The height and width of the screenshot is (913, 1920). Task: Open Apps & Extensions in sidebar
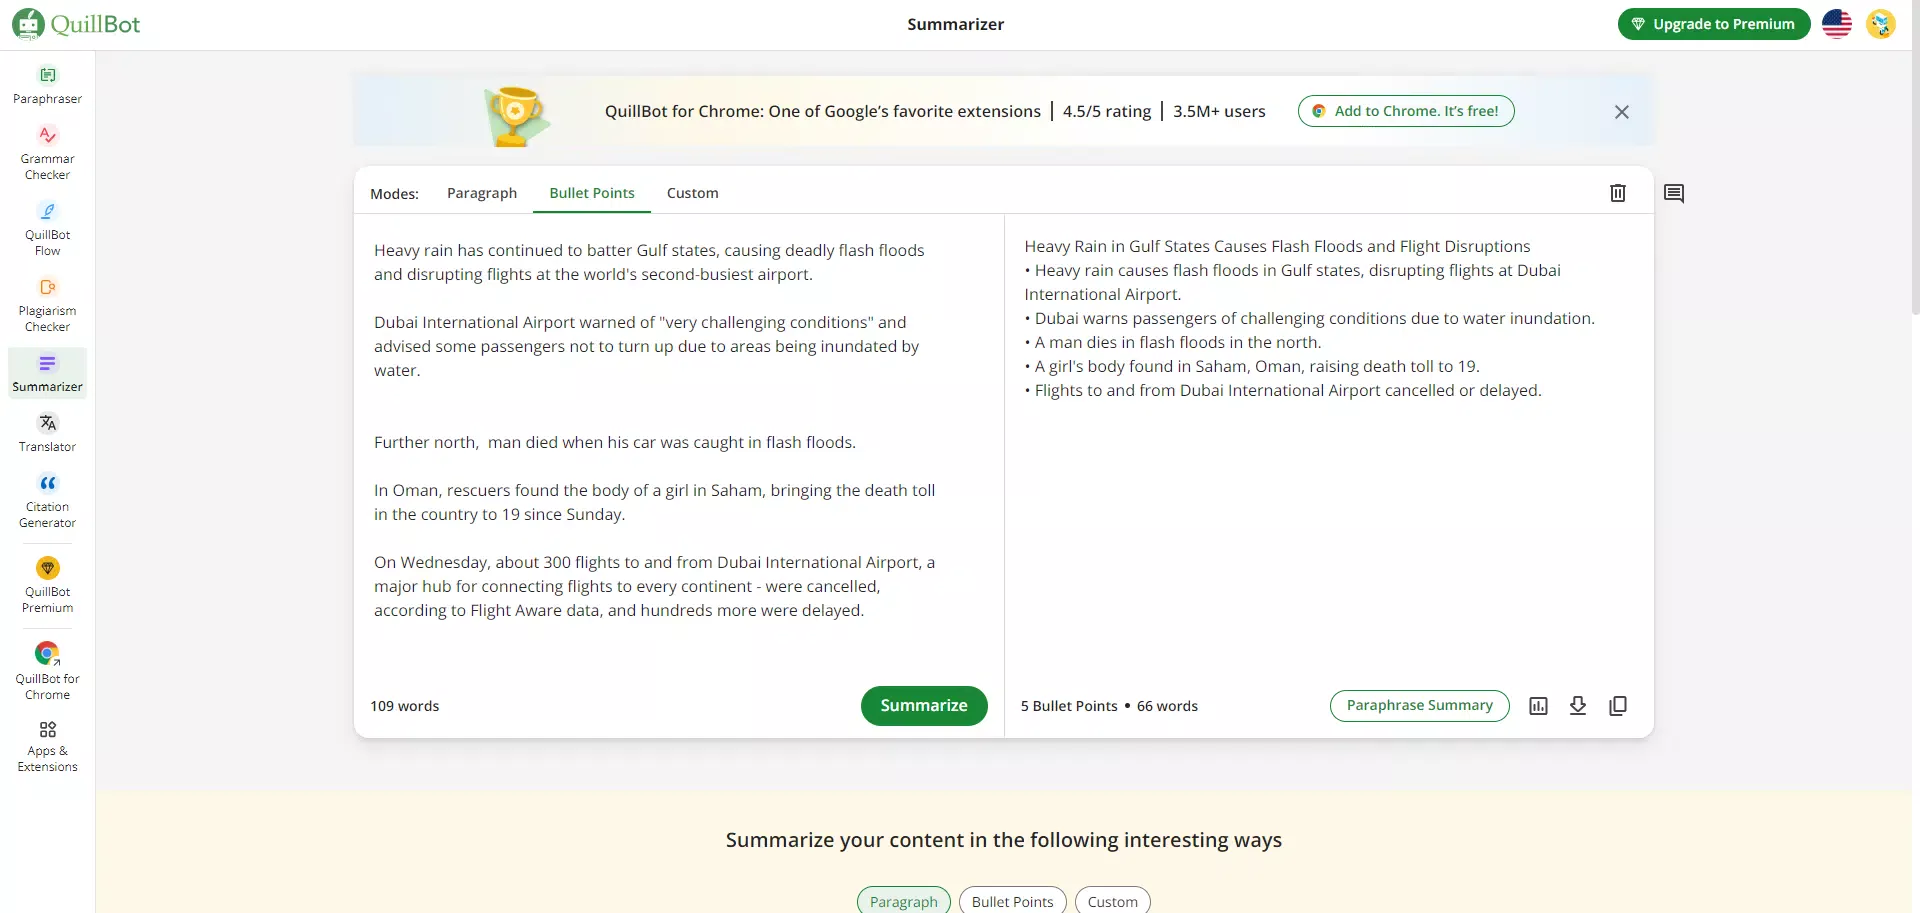pos(47,747)
